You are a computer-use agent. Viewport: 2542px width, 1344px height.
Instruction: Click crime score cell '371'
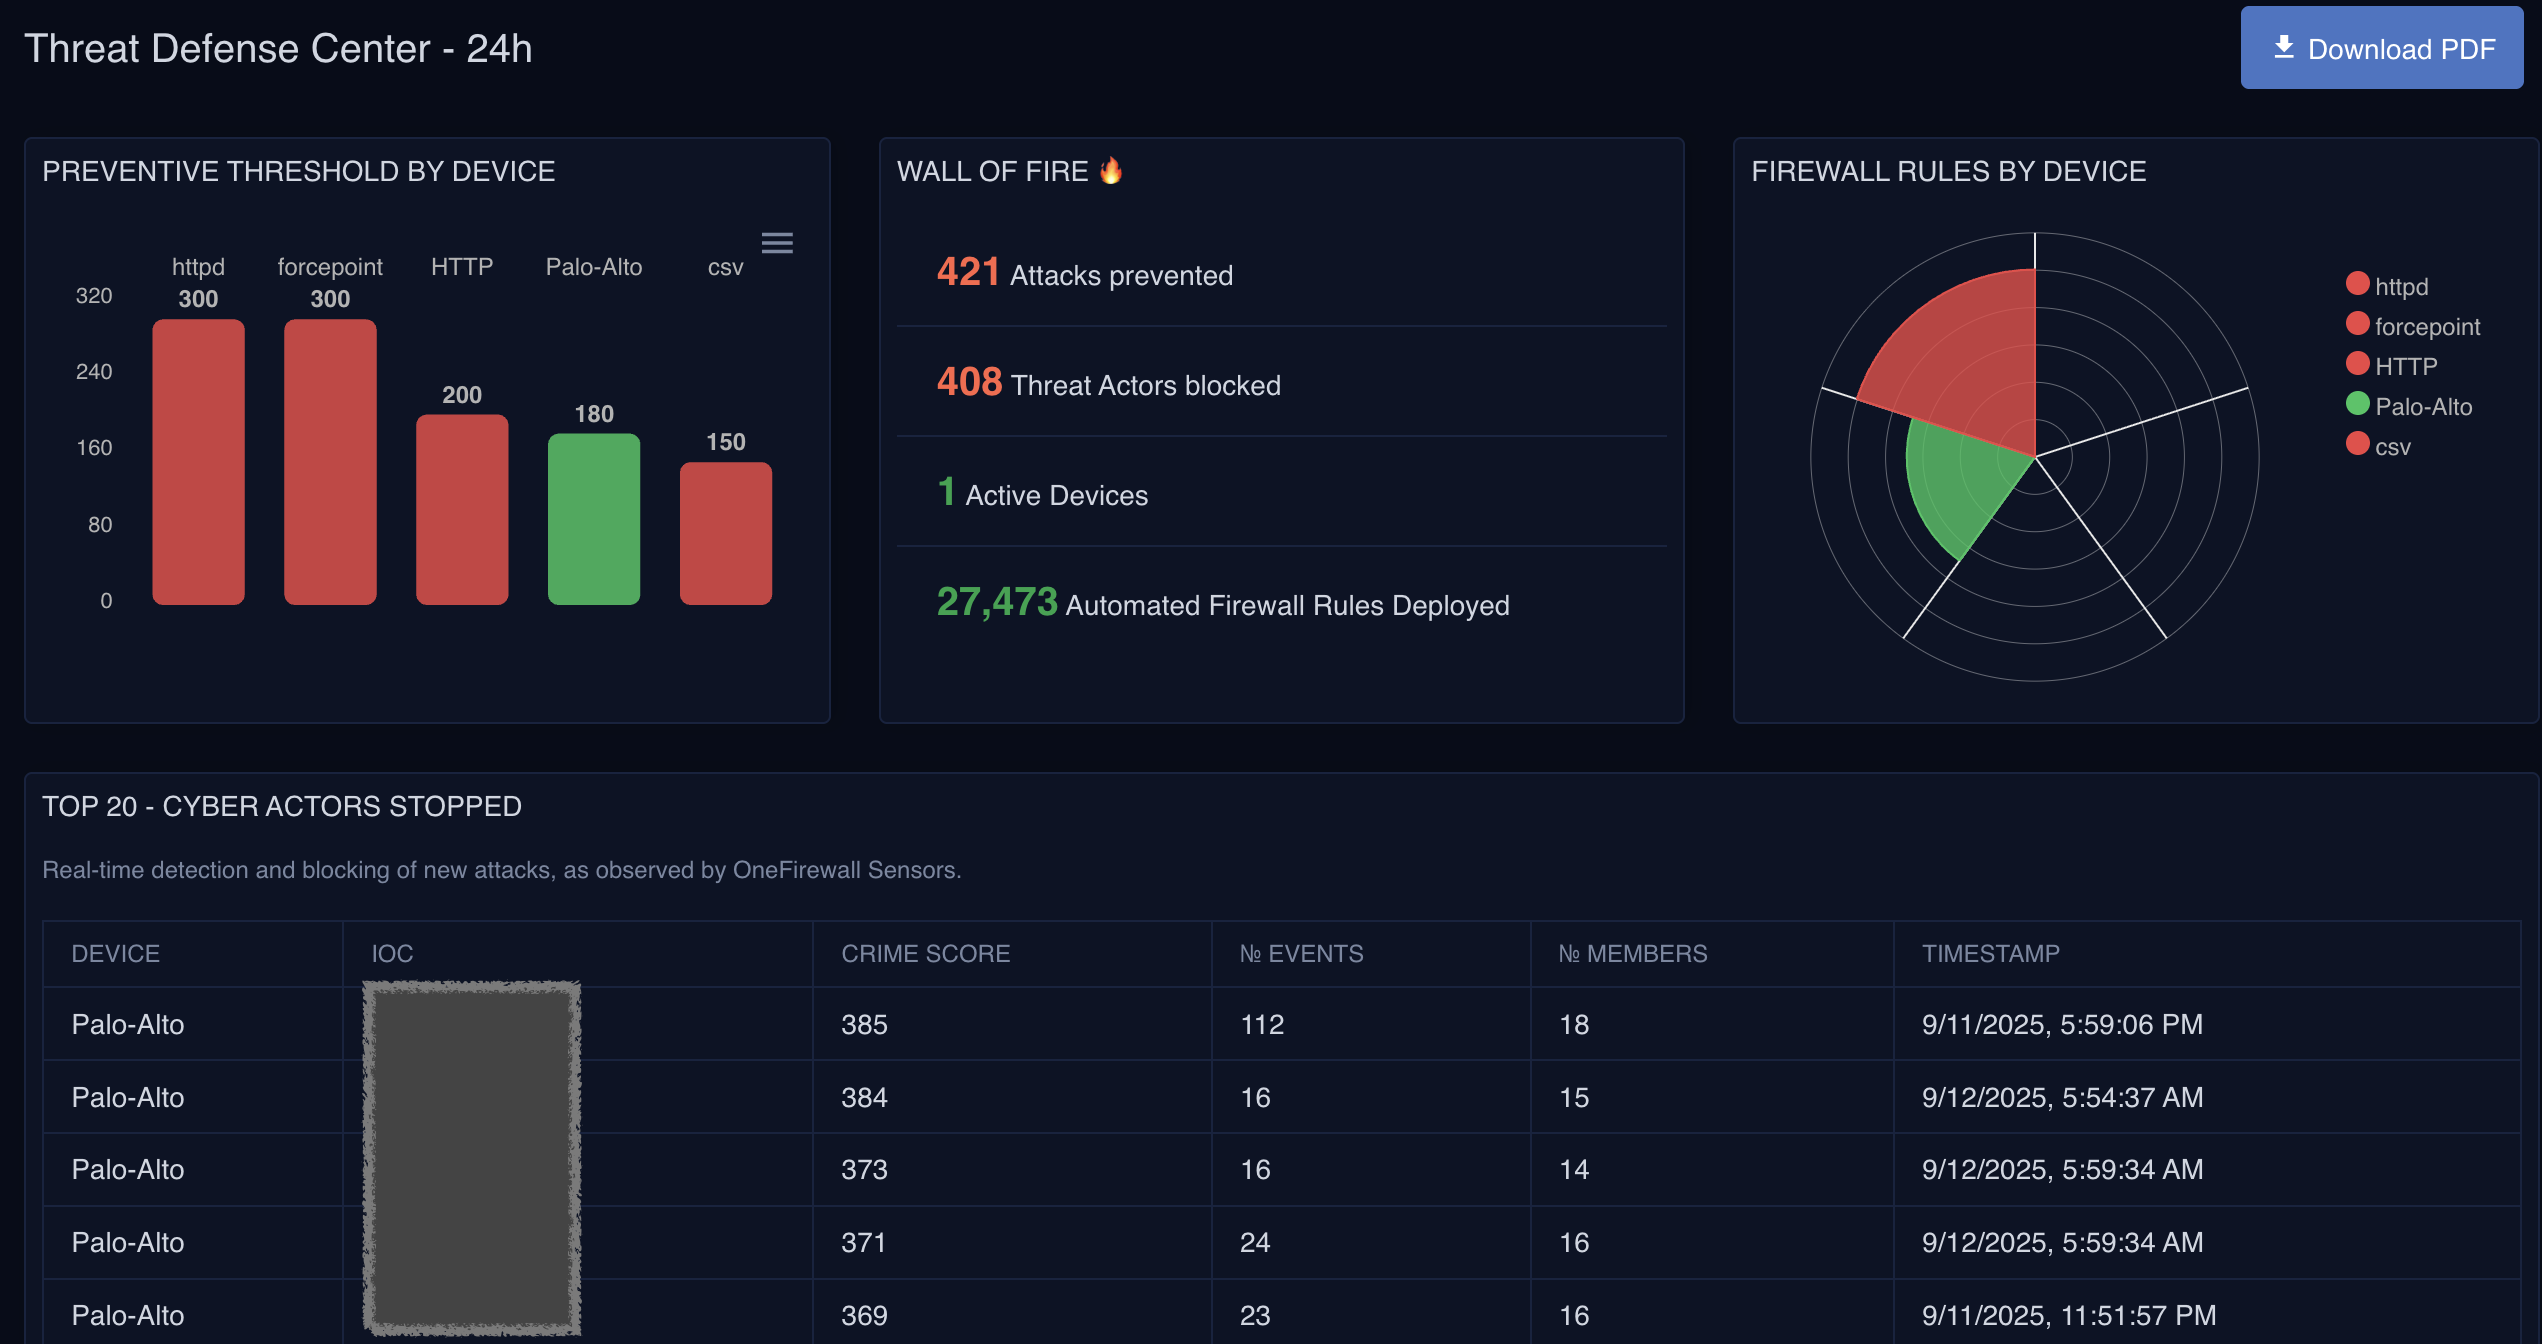click(864, 1242)
